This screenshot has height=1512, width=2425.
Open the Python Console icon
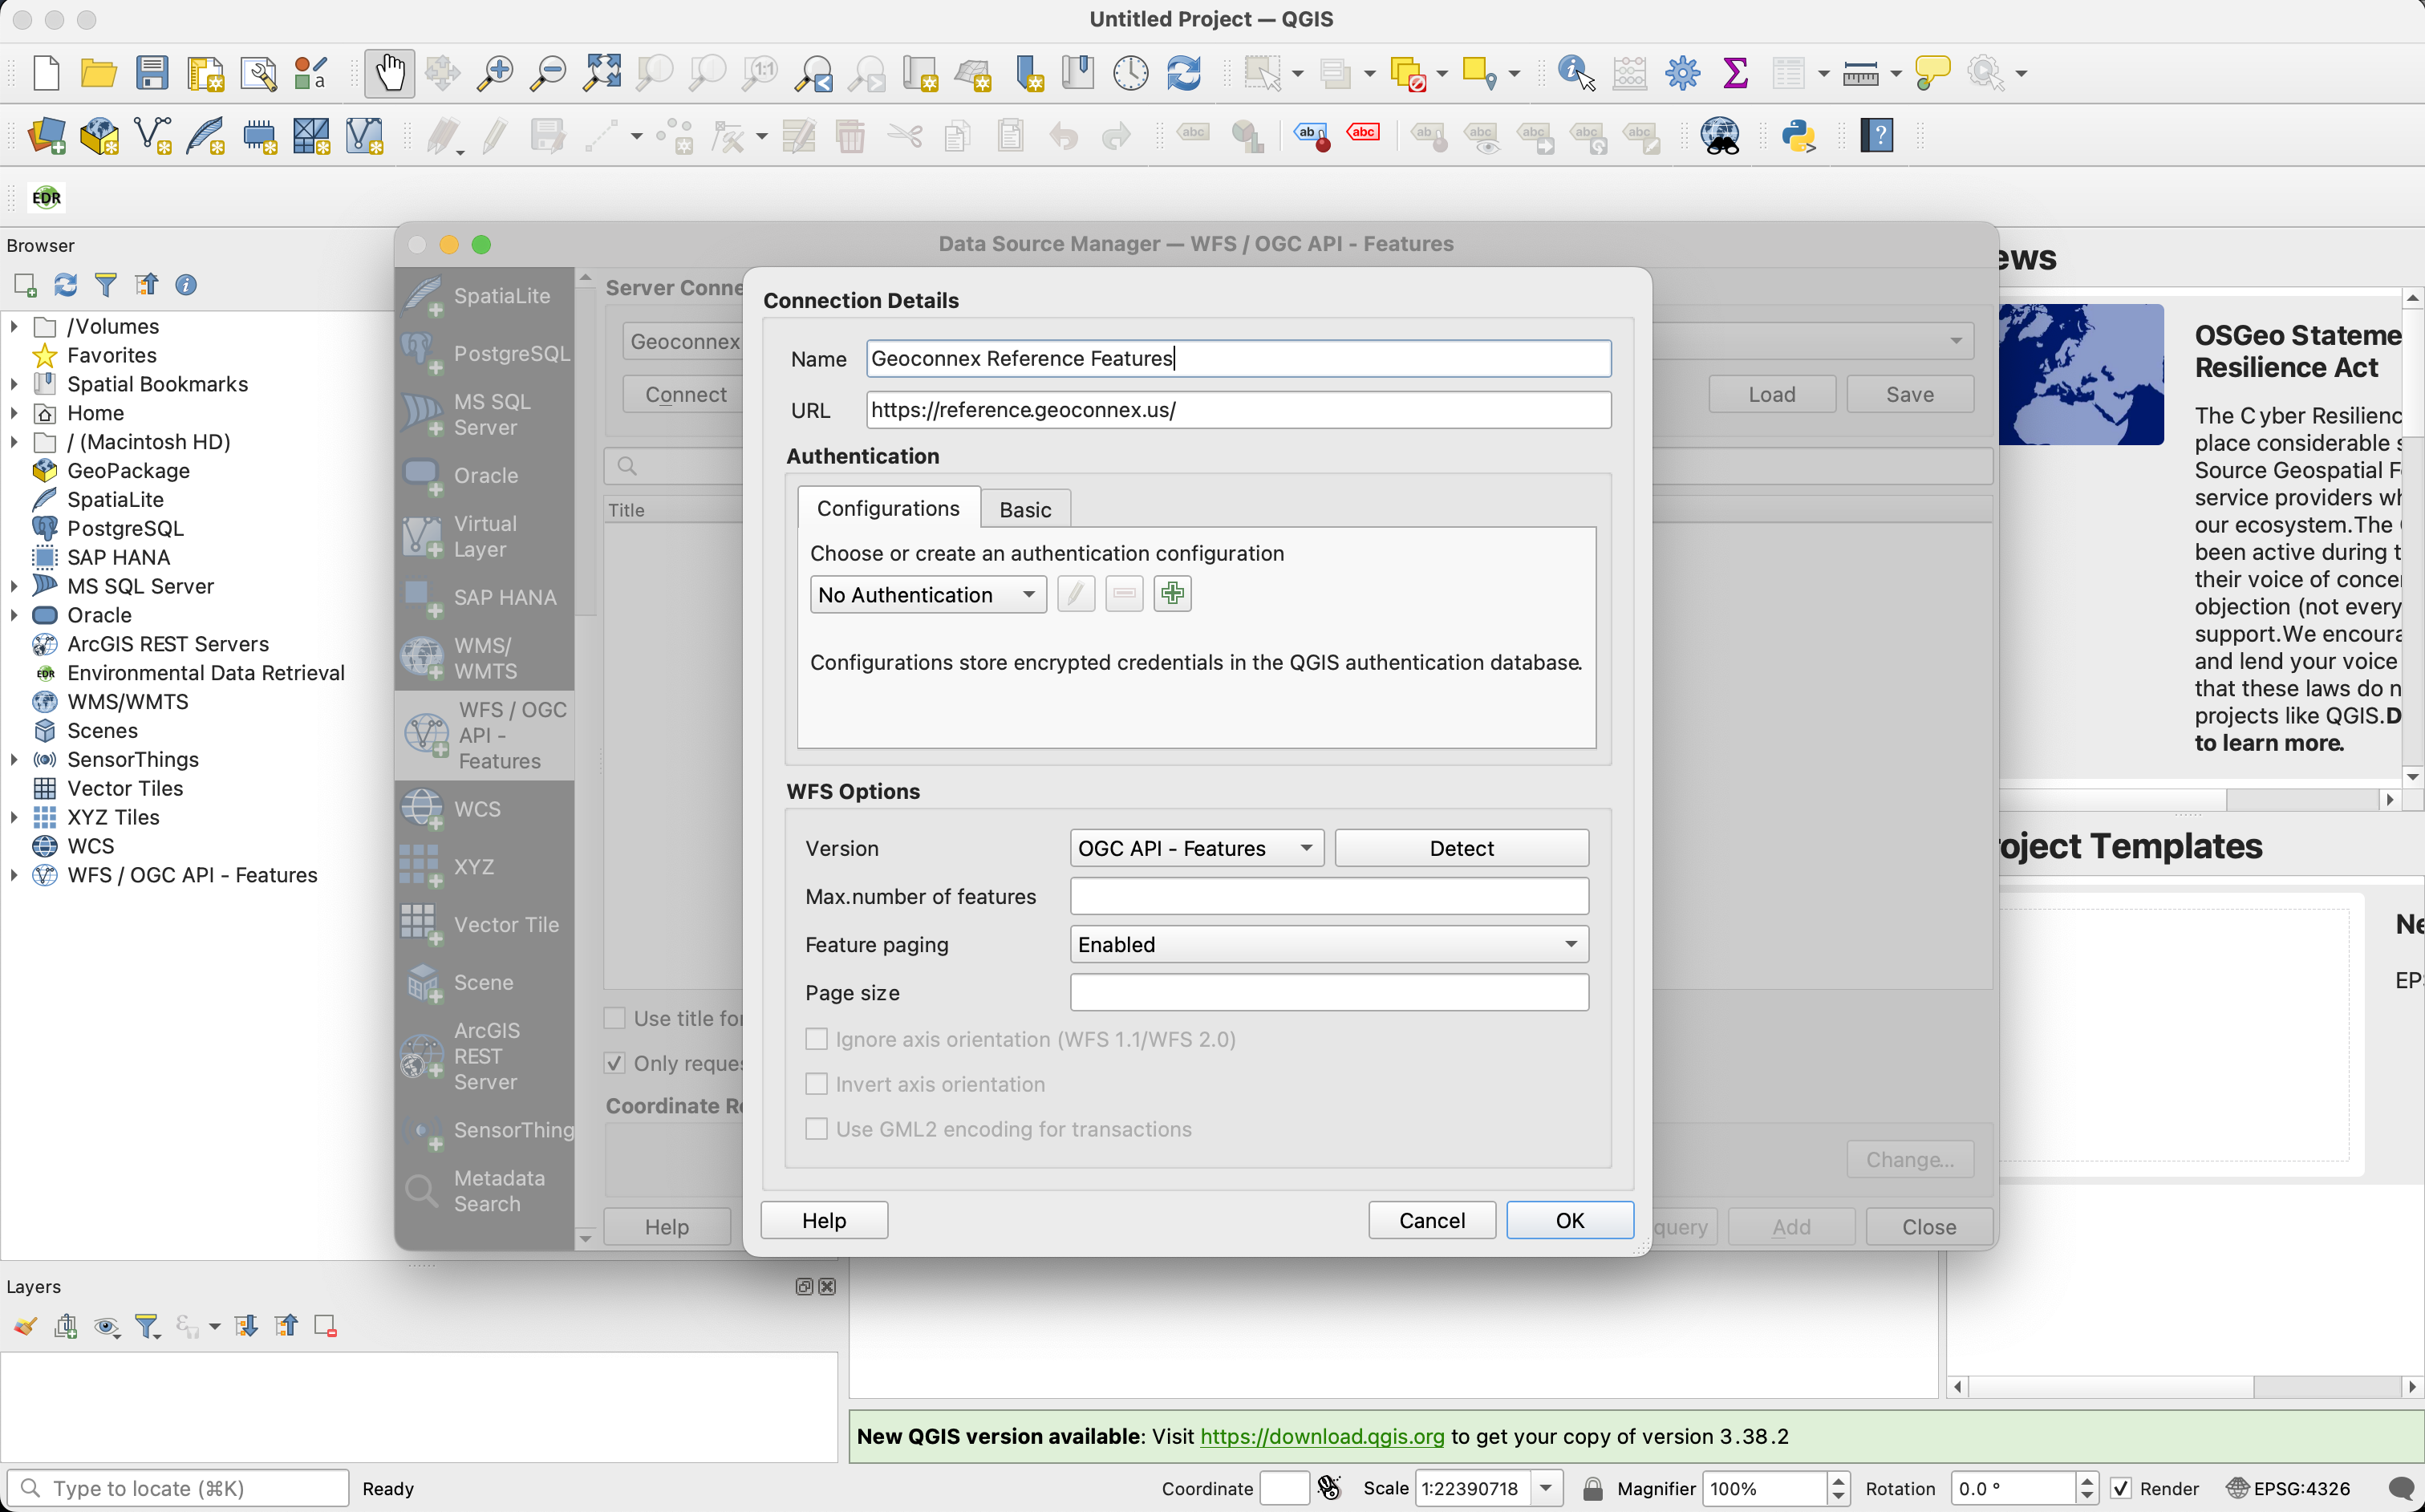[x=1798, y=135]
